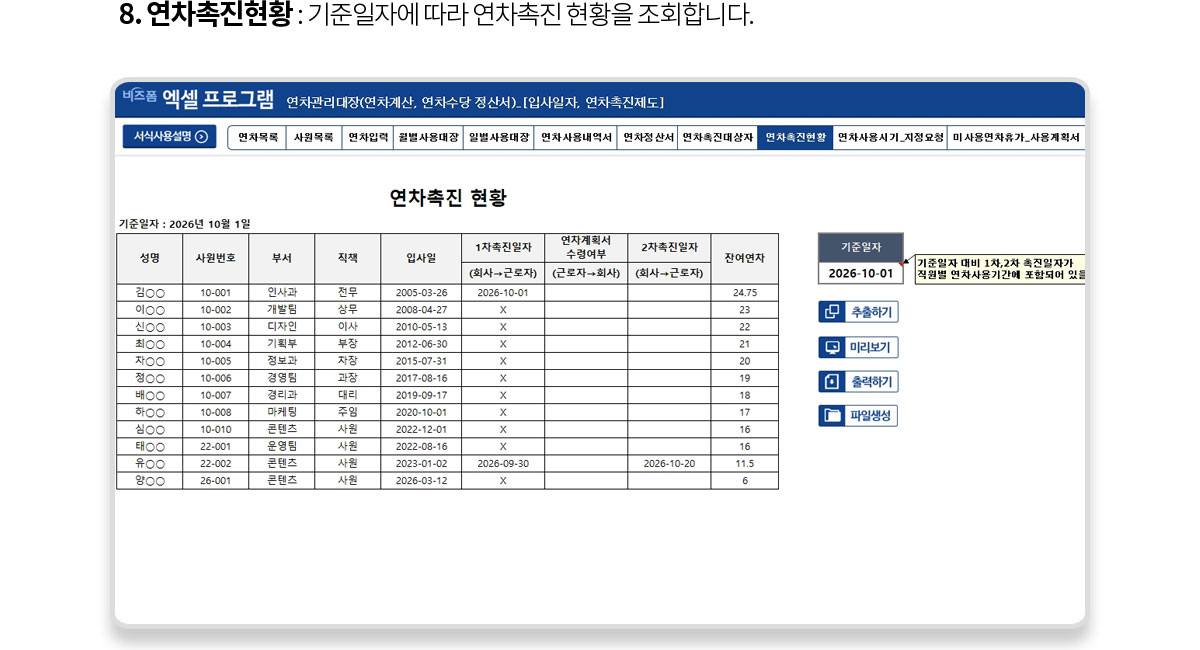Screen dimensions: 1200x650
Task: Click the 기준일자 input showing 2026-10-01
Action: coord(861,273)
